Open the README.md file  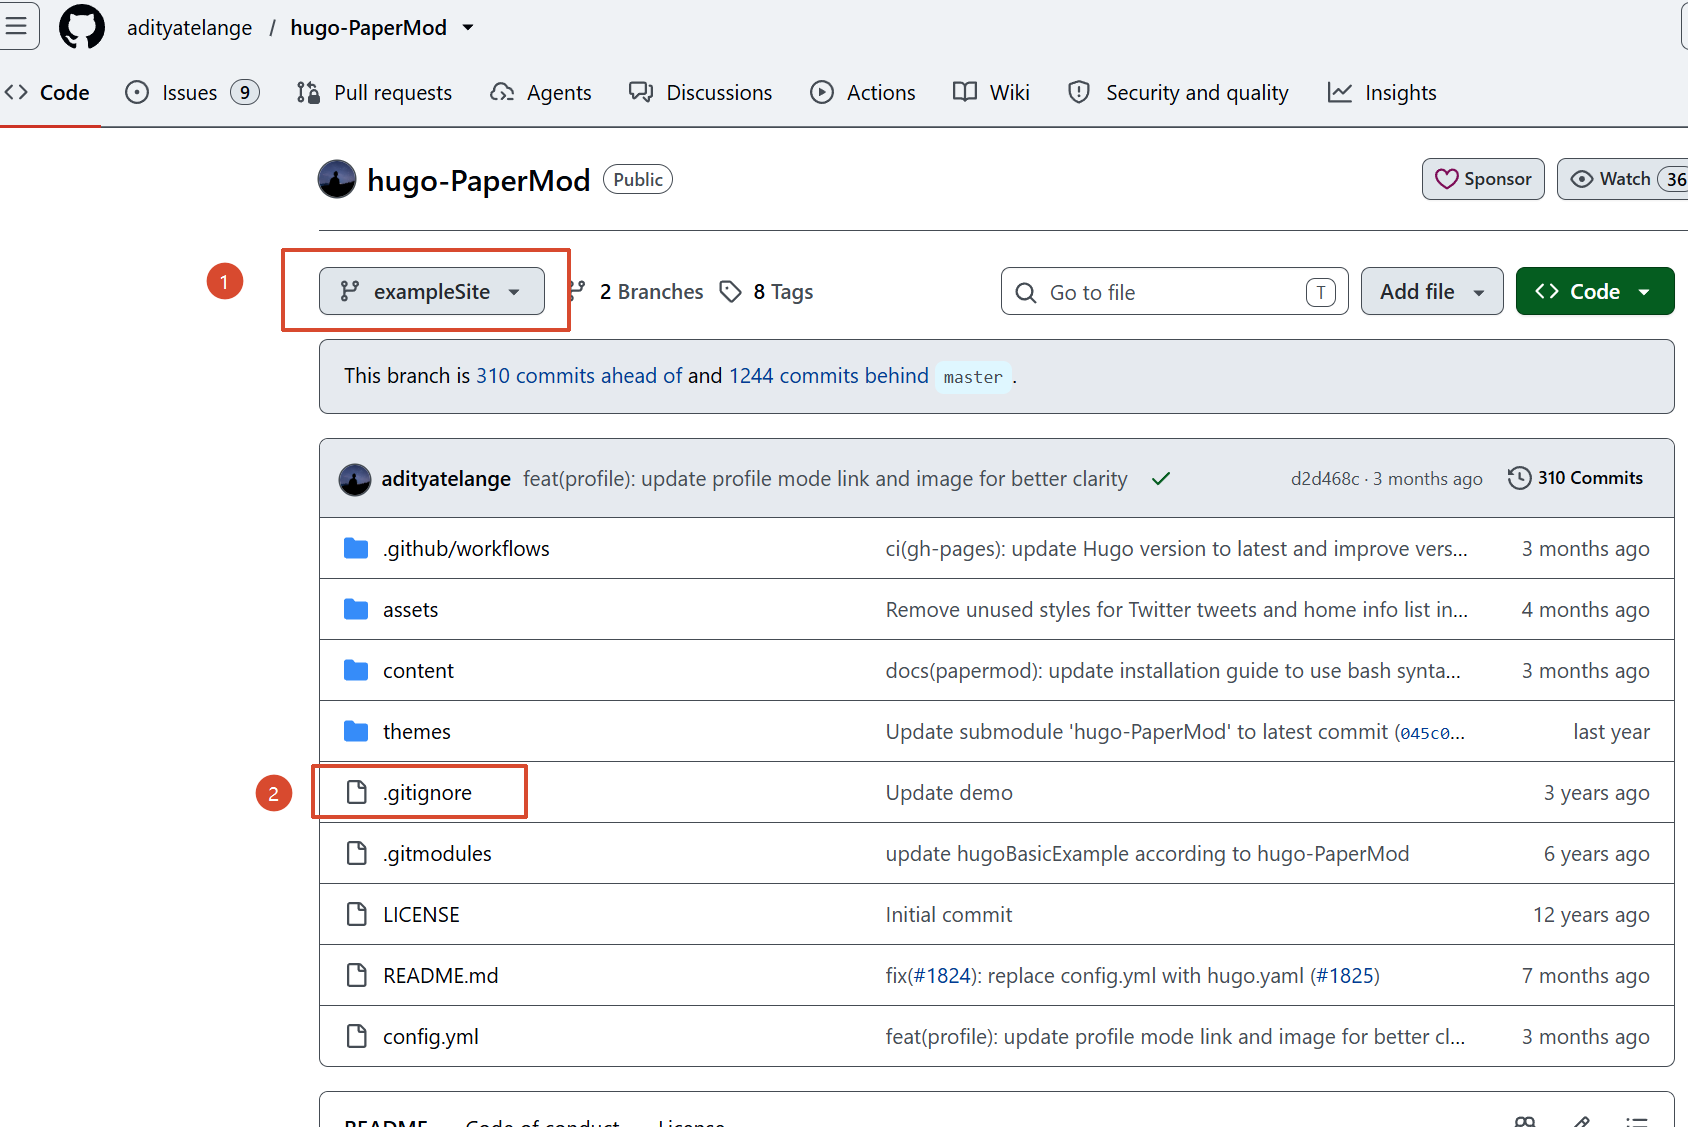click(440, 976)
